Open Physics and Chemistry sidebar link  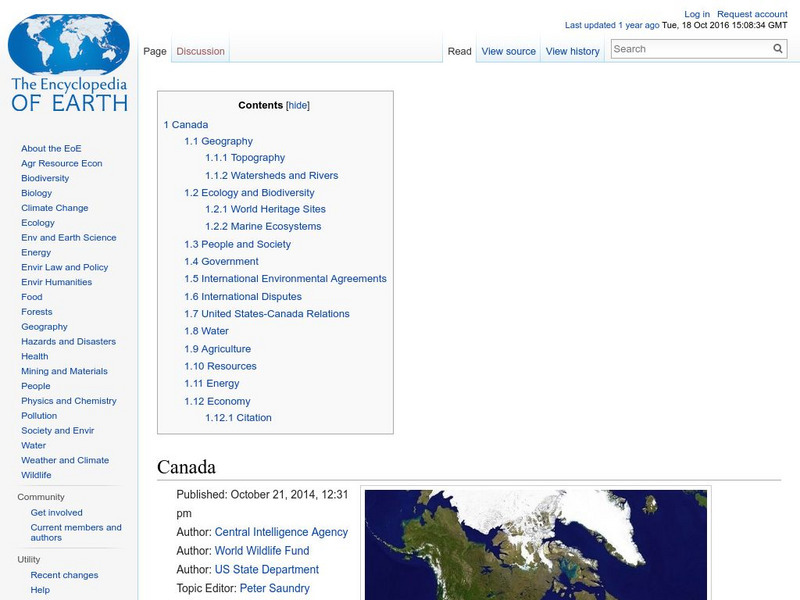click(68, 401)
